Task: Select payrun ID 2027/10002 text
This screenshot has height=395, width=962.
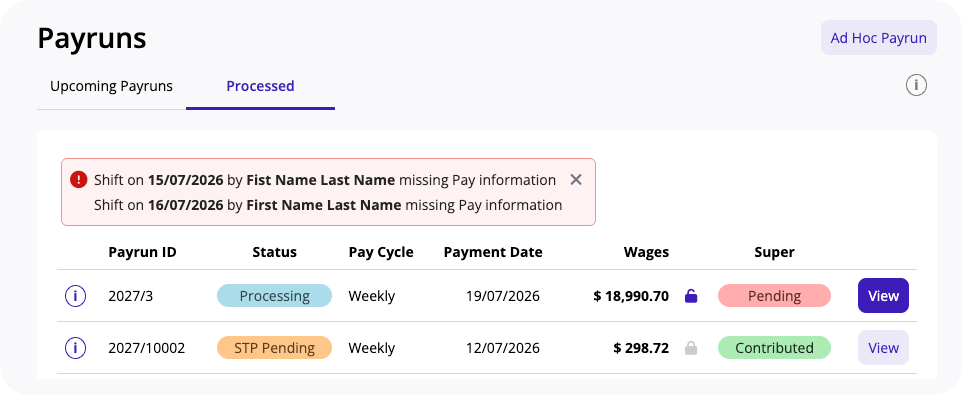Action: pyautogui.click(x=147, y=348)
